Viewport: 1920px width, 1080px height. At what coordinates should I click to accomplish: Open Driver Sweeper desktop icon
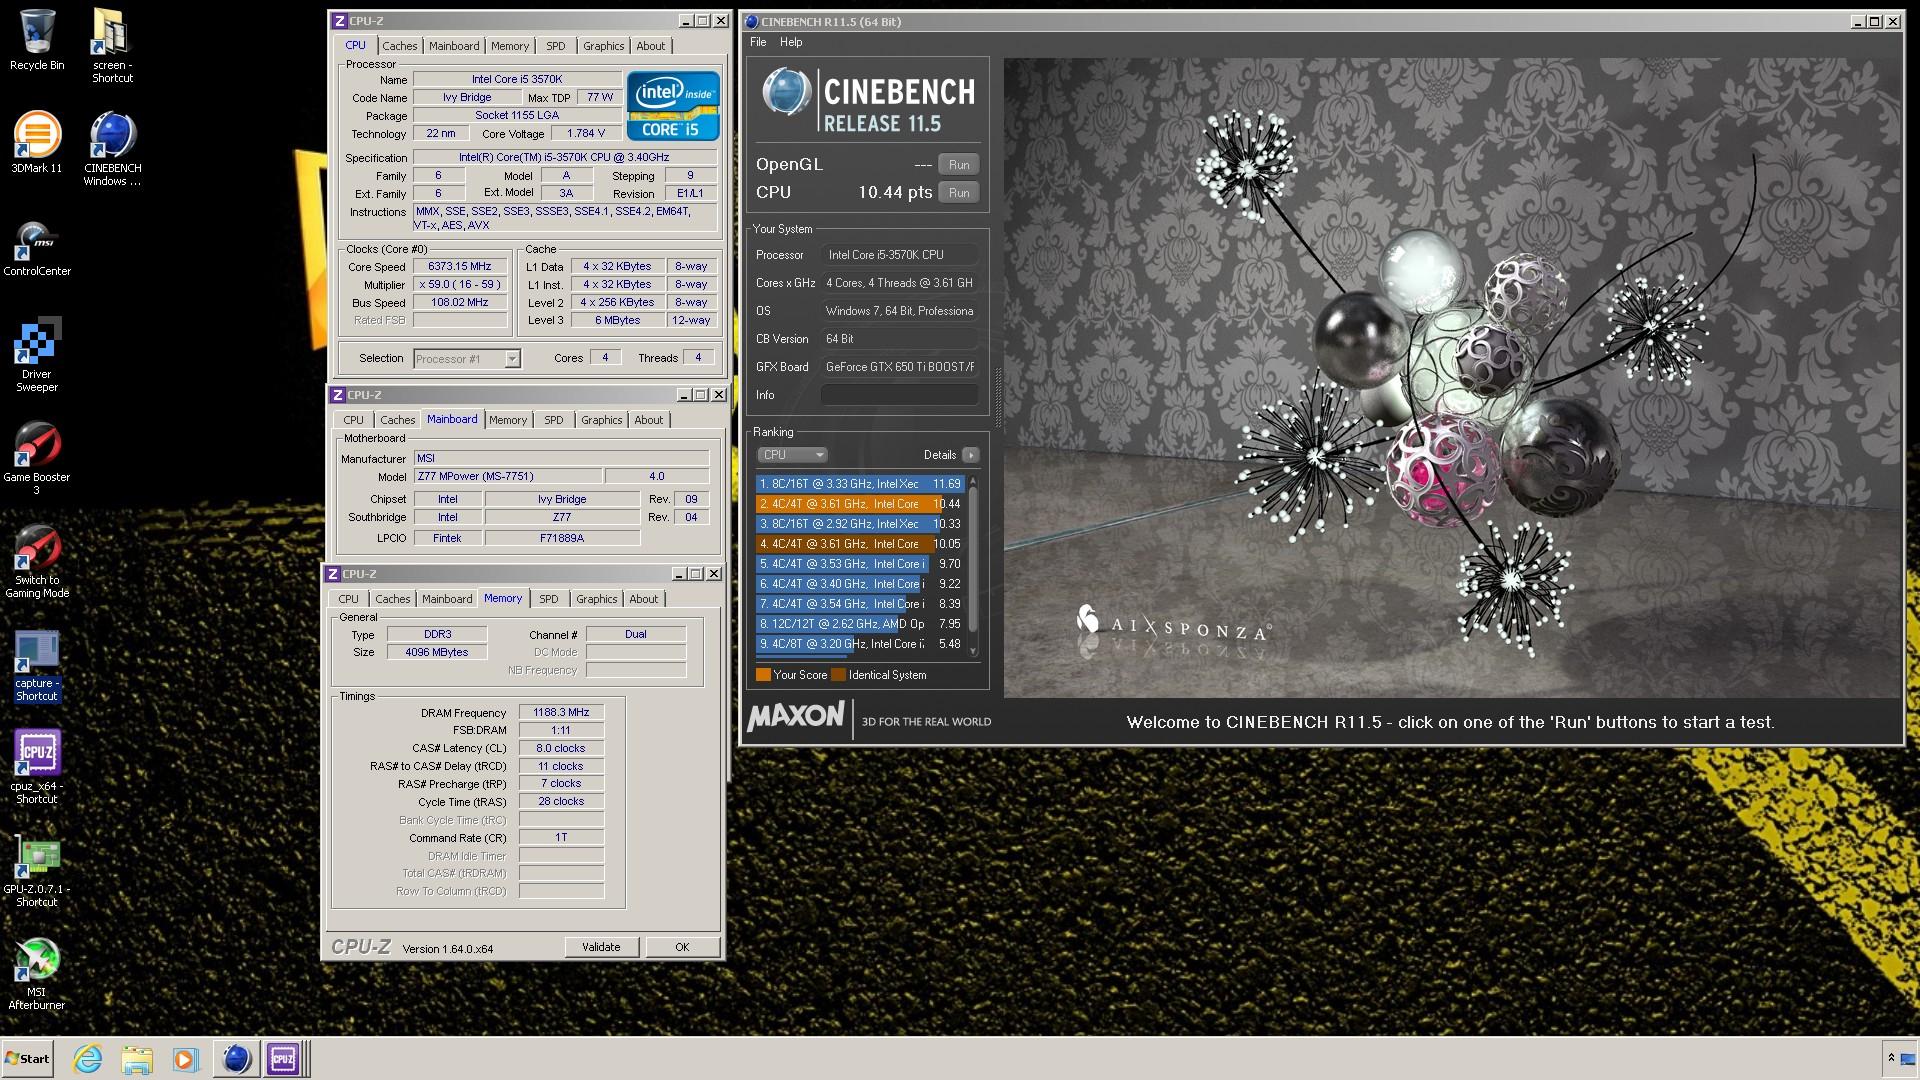coord(37,354)
